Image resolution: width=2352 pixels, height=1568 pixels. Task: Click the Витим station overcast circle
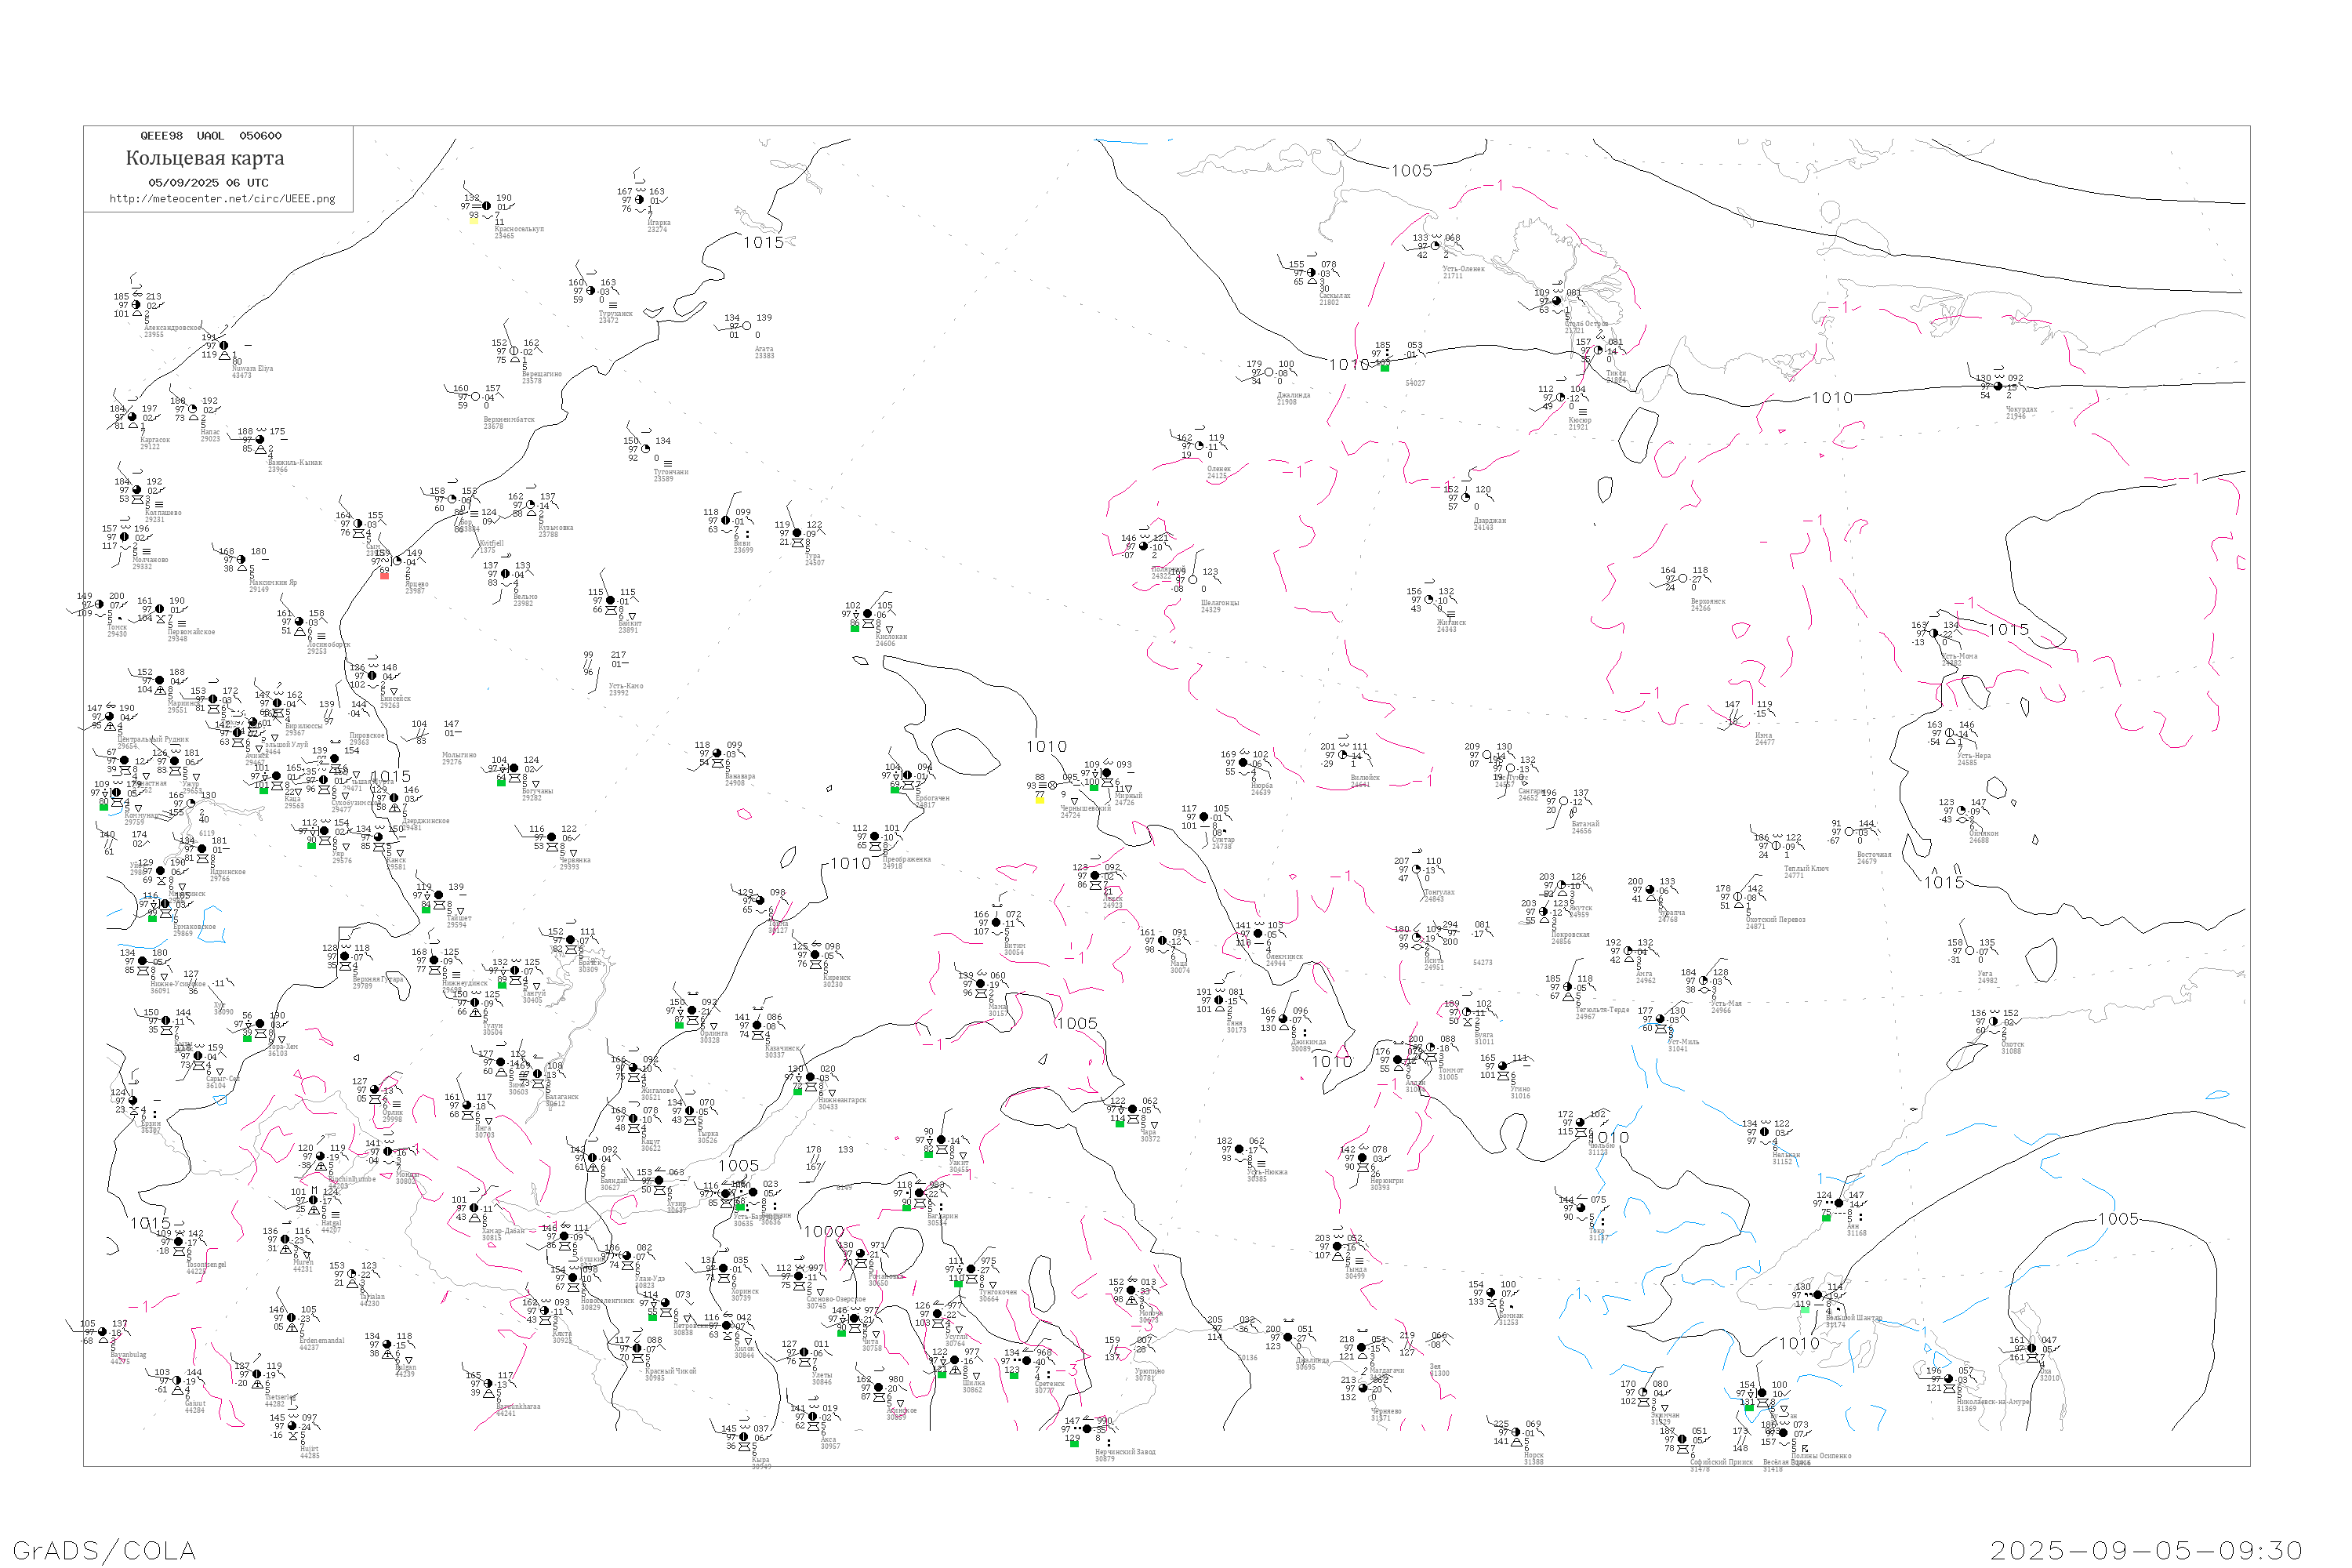(x=995, y=923)
